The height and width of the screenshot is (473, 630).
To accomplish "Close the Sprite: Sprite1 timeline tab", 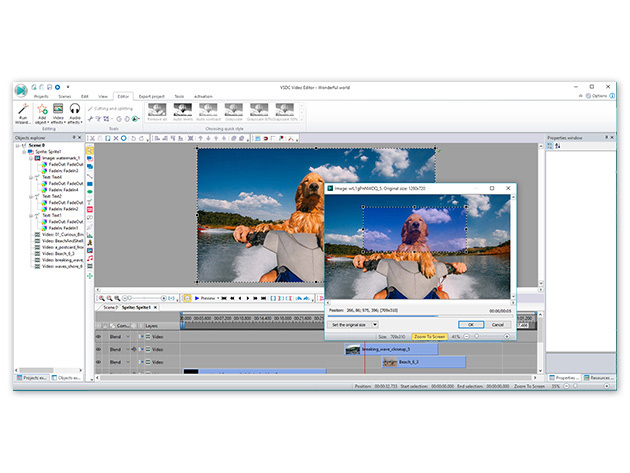I will coord(155,307).
